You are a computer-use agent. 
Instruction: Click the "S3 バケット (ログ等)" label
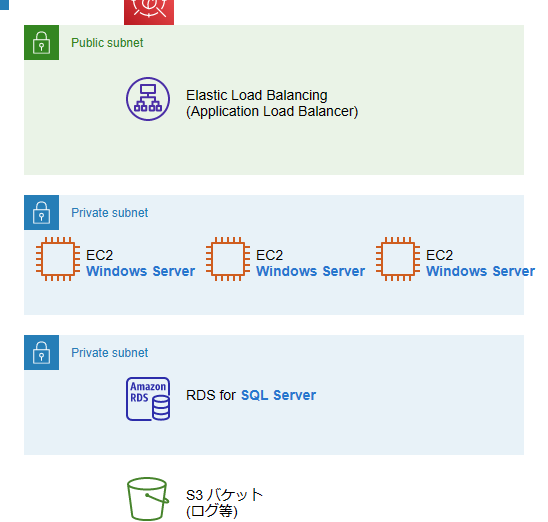pyautogui.click(x=224, y=503)
